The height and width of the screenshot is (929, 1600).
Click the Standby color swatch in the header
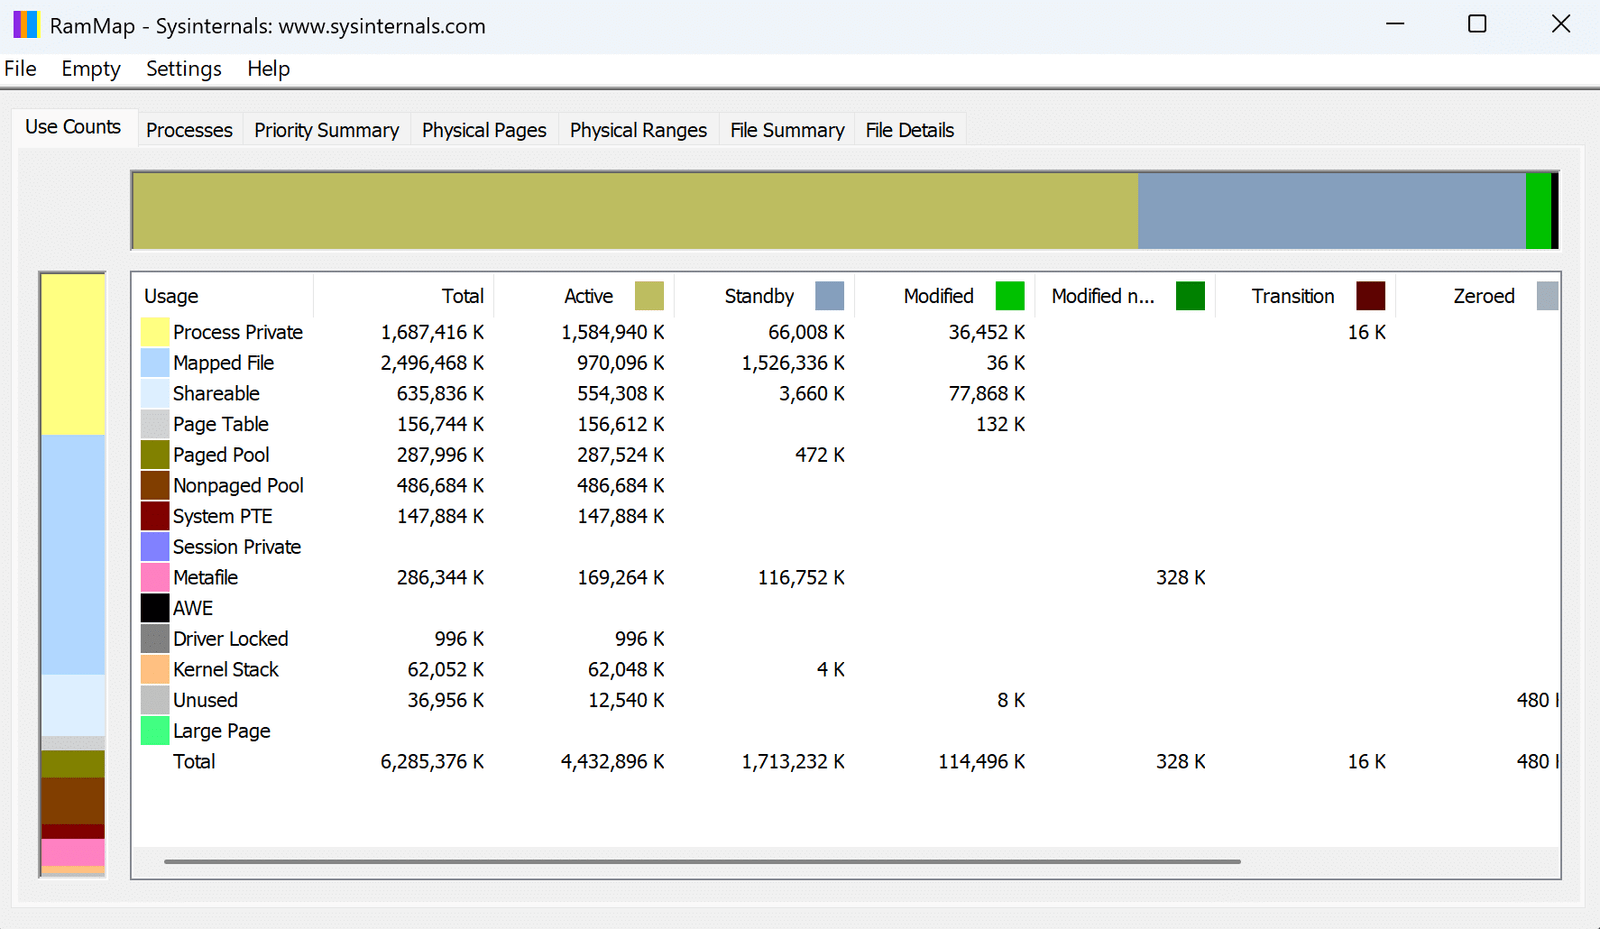tap(828, 295)
